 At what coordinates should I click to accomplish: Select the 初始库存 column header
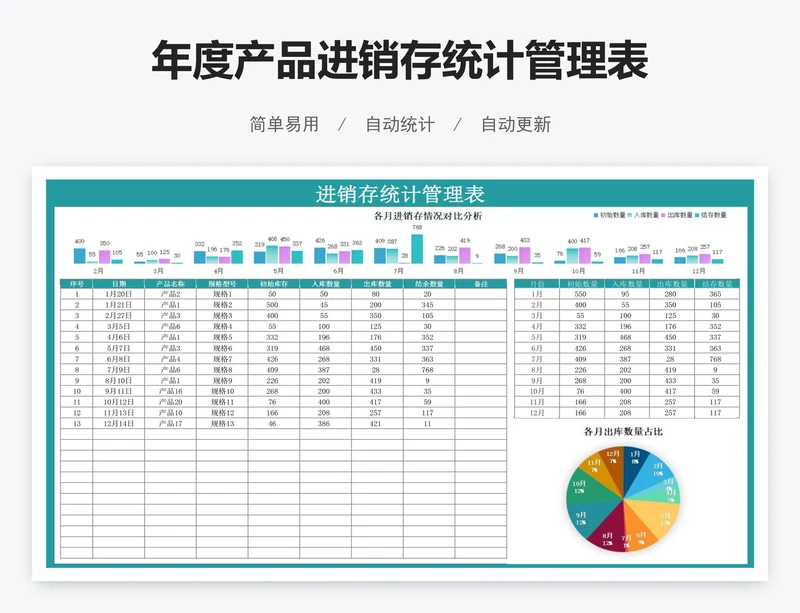(x=274, y=284)
